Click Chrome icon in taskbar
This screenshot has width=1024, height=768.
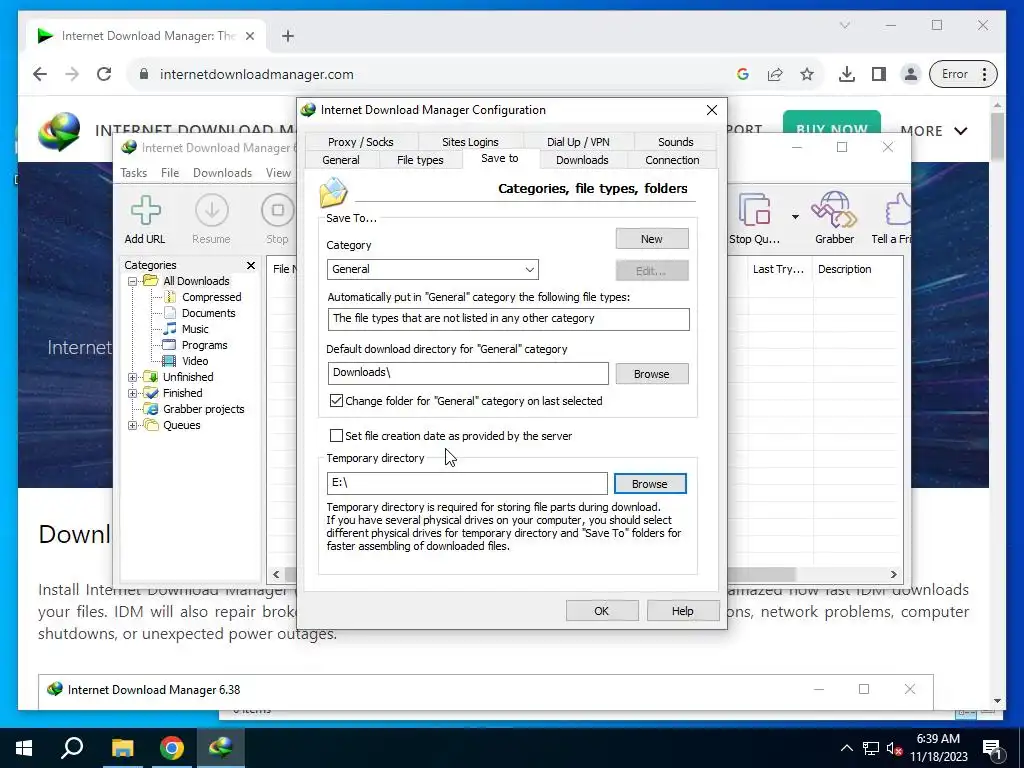[172, 748]
